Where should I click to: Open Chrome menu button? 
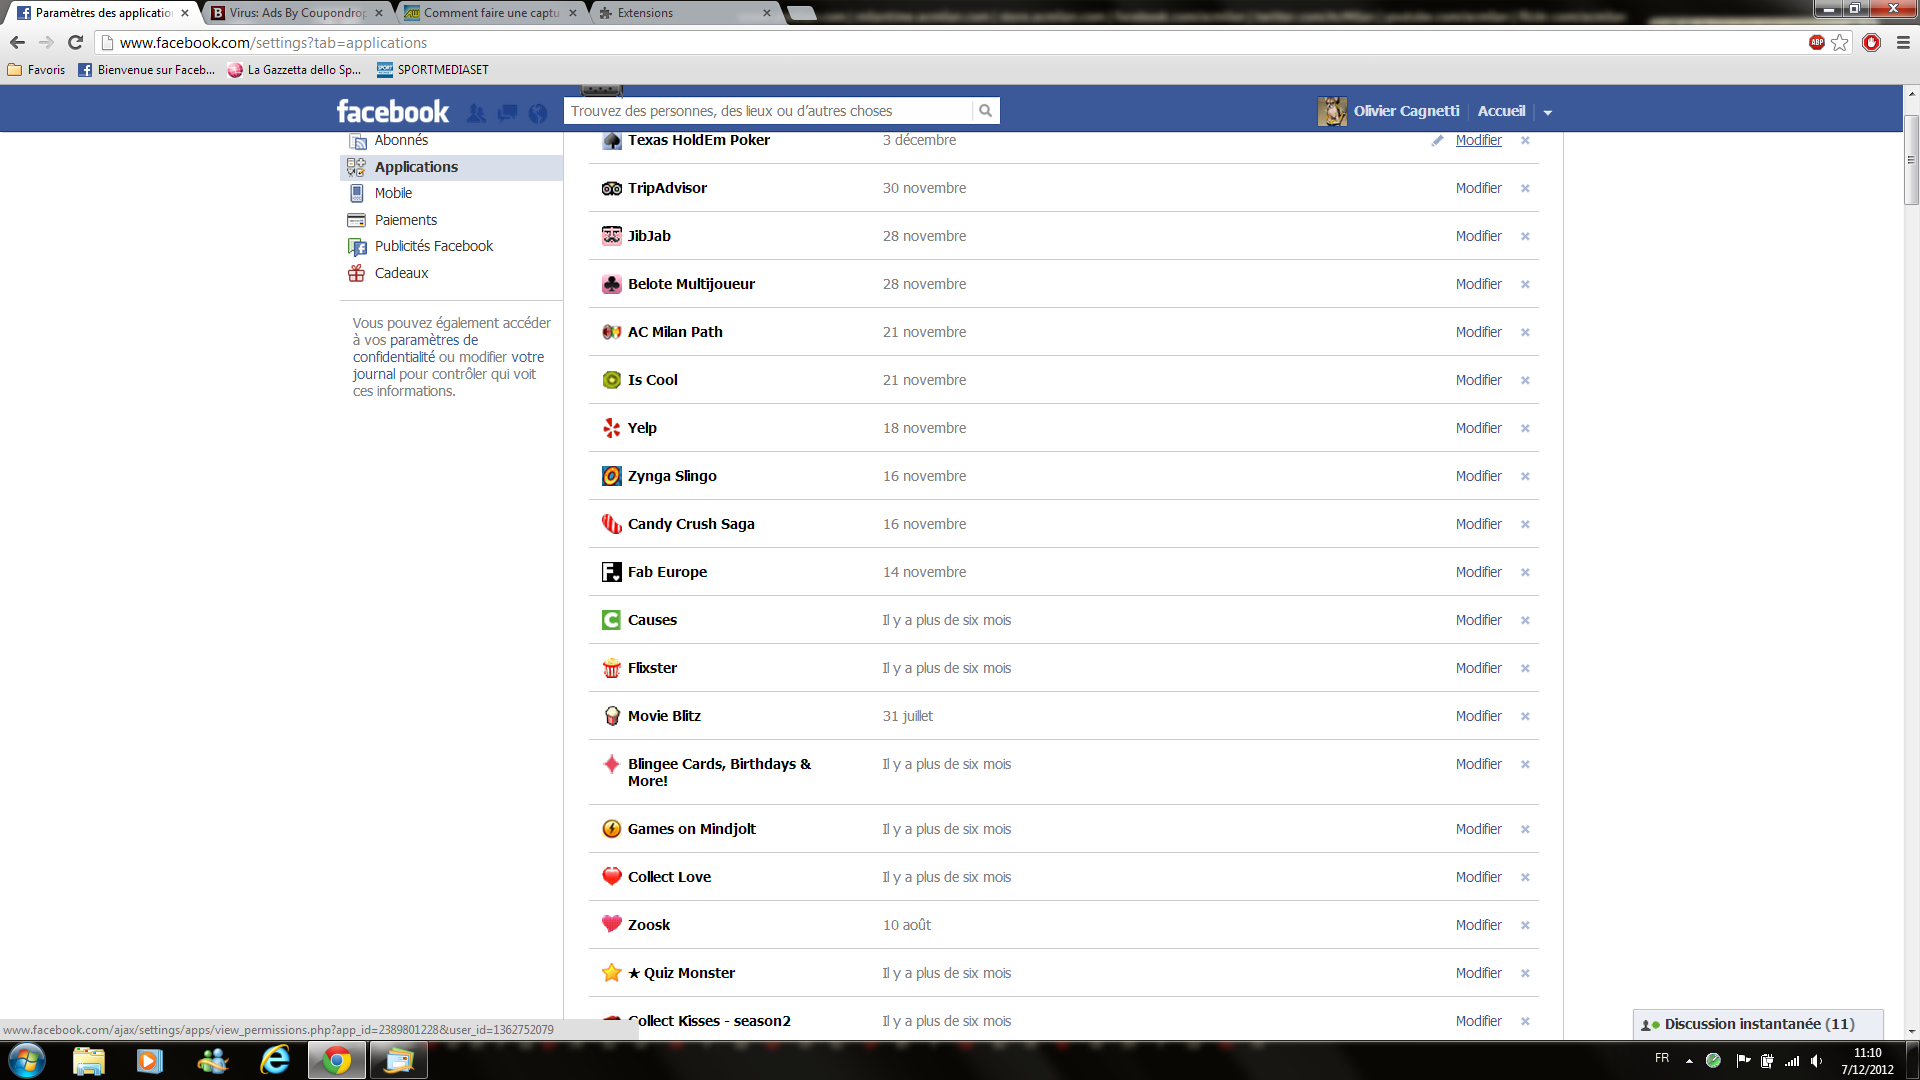(1903, 42)
